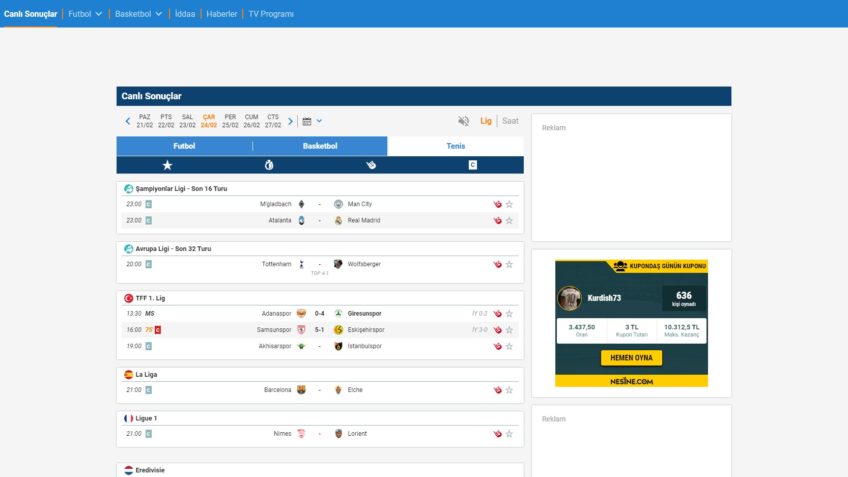Click the white C filter icon
Screen dimensions: 848x477
(473, 165)
